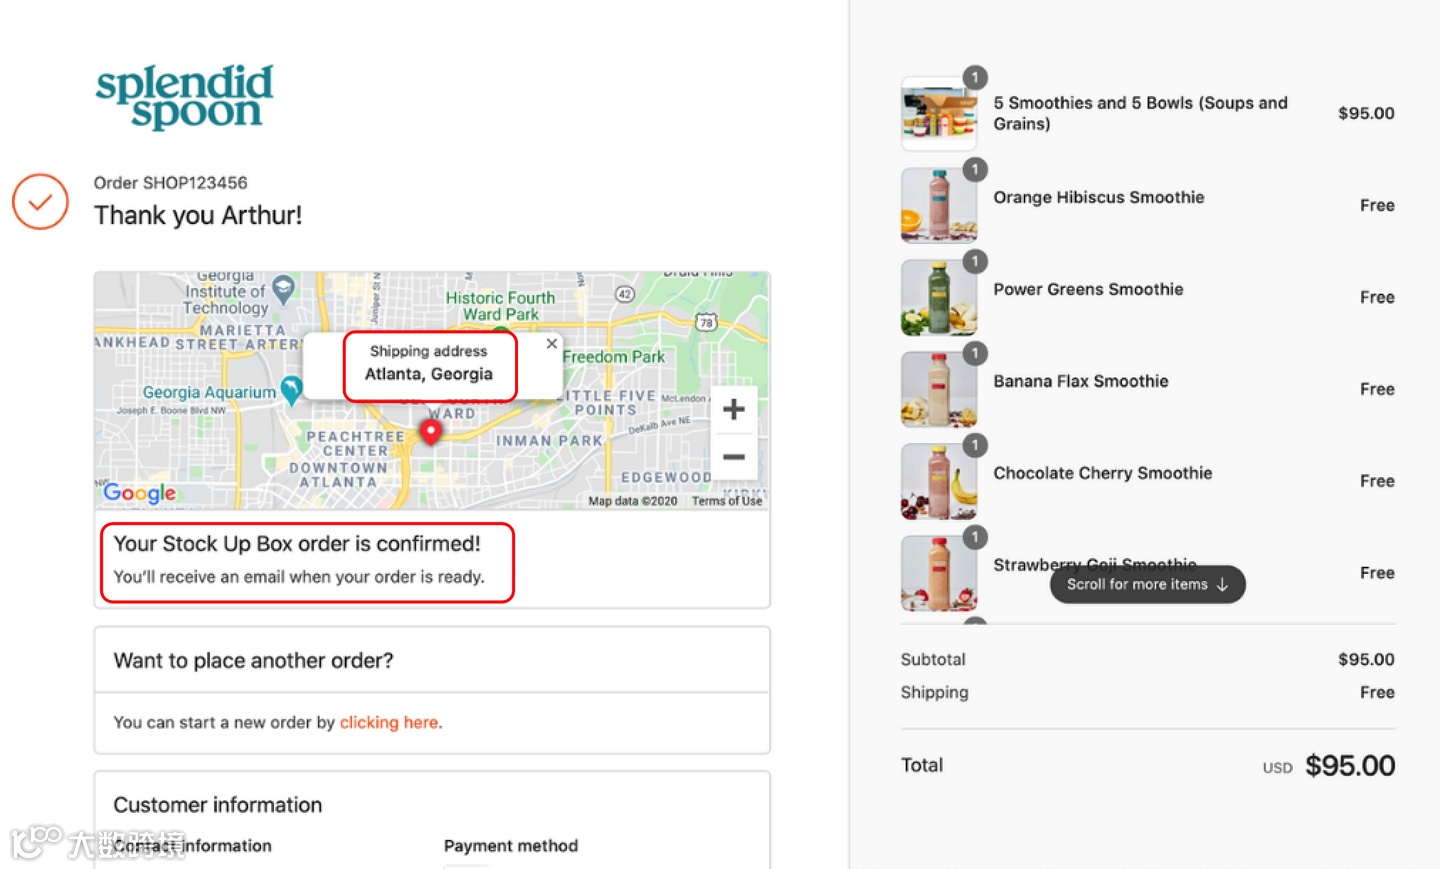Click the Power Greens Smoothie item name

1088,289
